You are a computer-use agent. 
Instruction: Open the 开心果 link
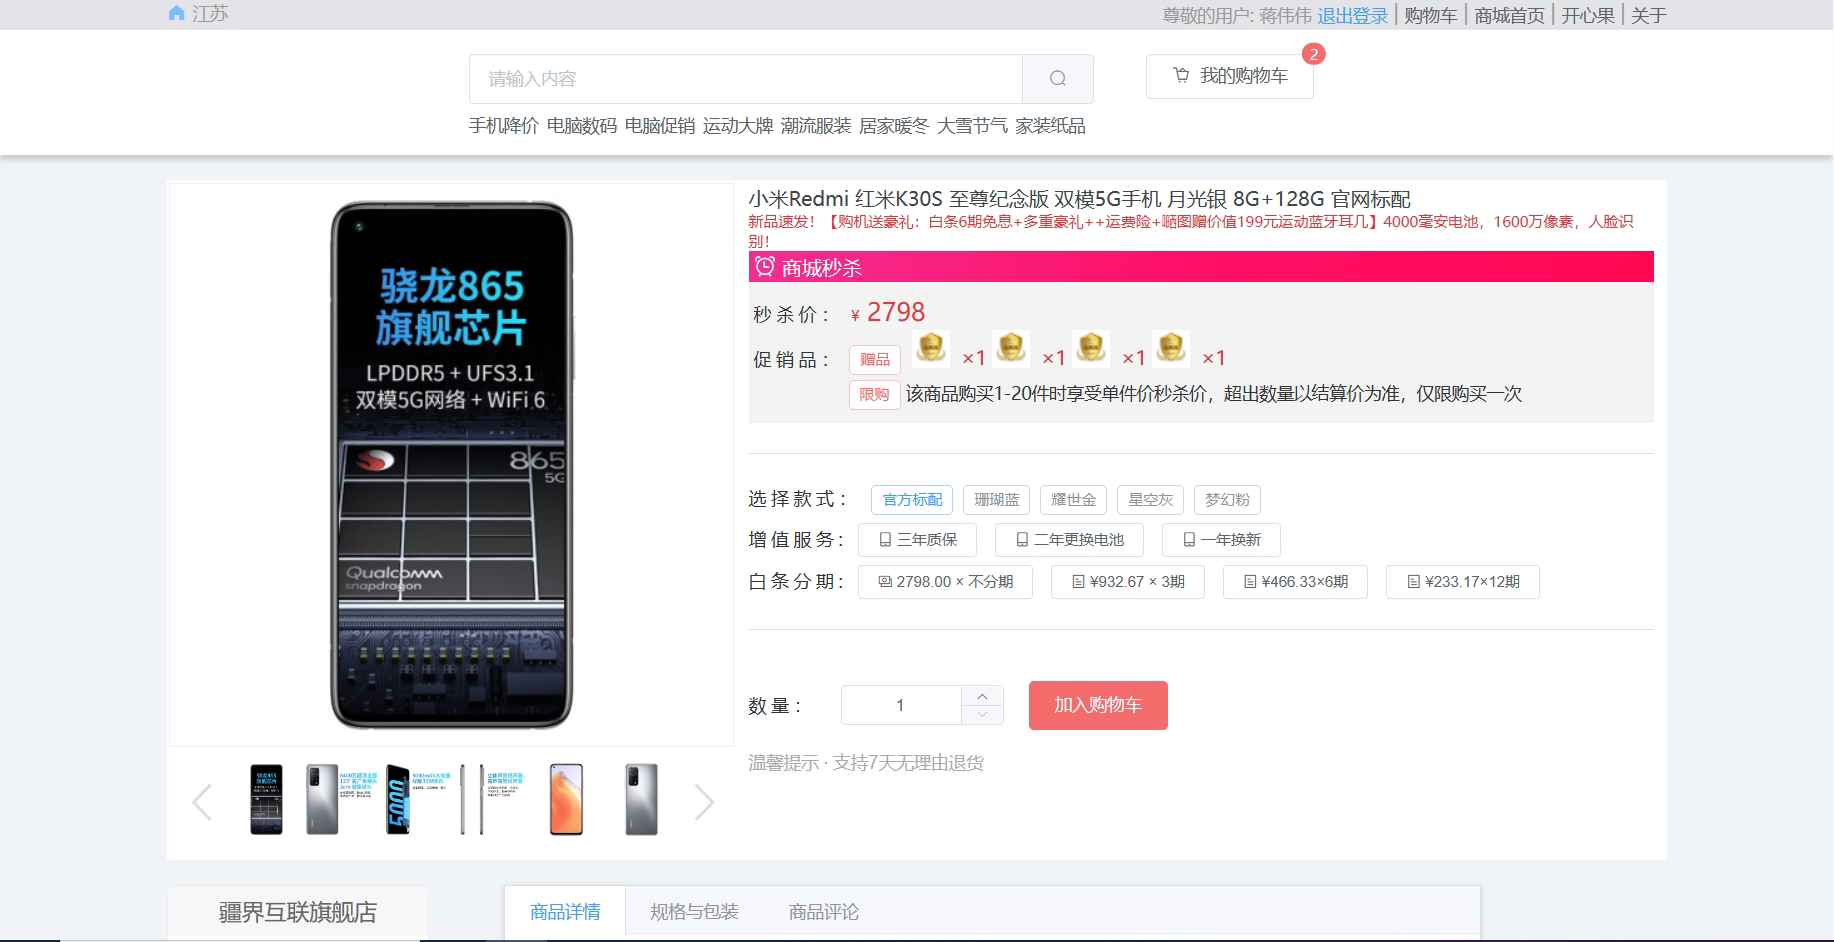pos(1588,15)
